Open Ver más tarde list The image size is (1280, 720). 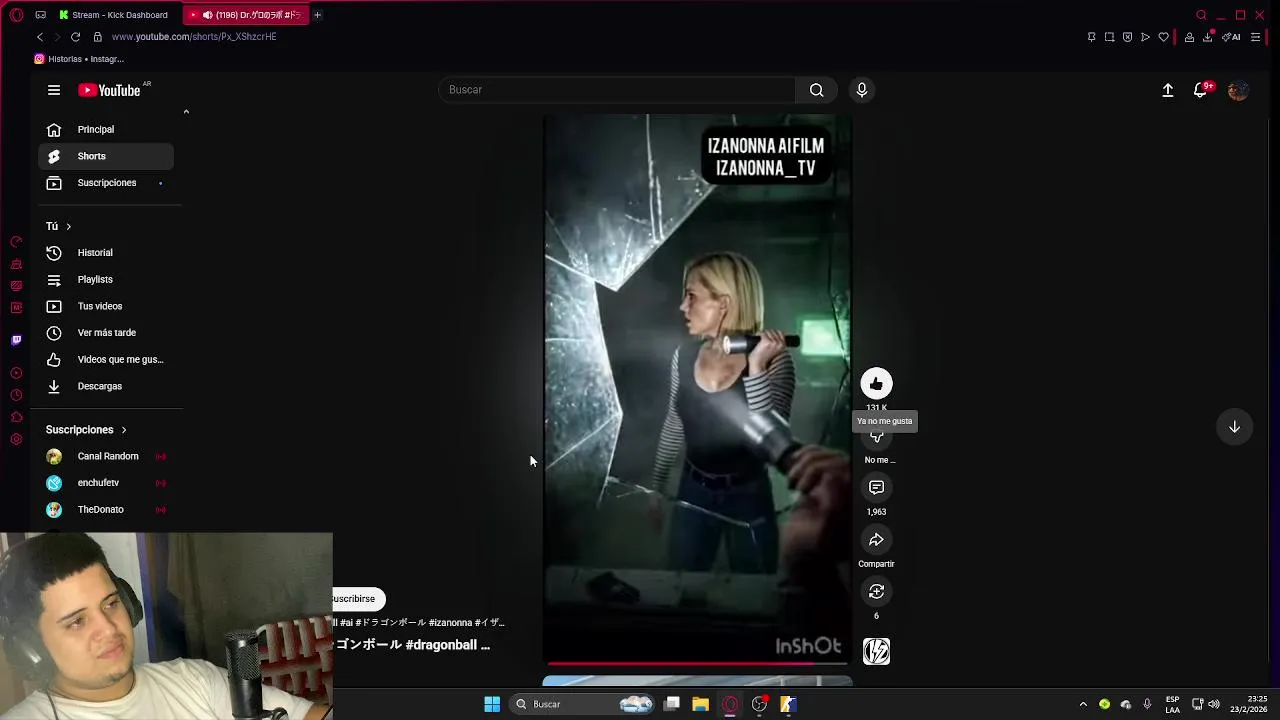(106, 333)
